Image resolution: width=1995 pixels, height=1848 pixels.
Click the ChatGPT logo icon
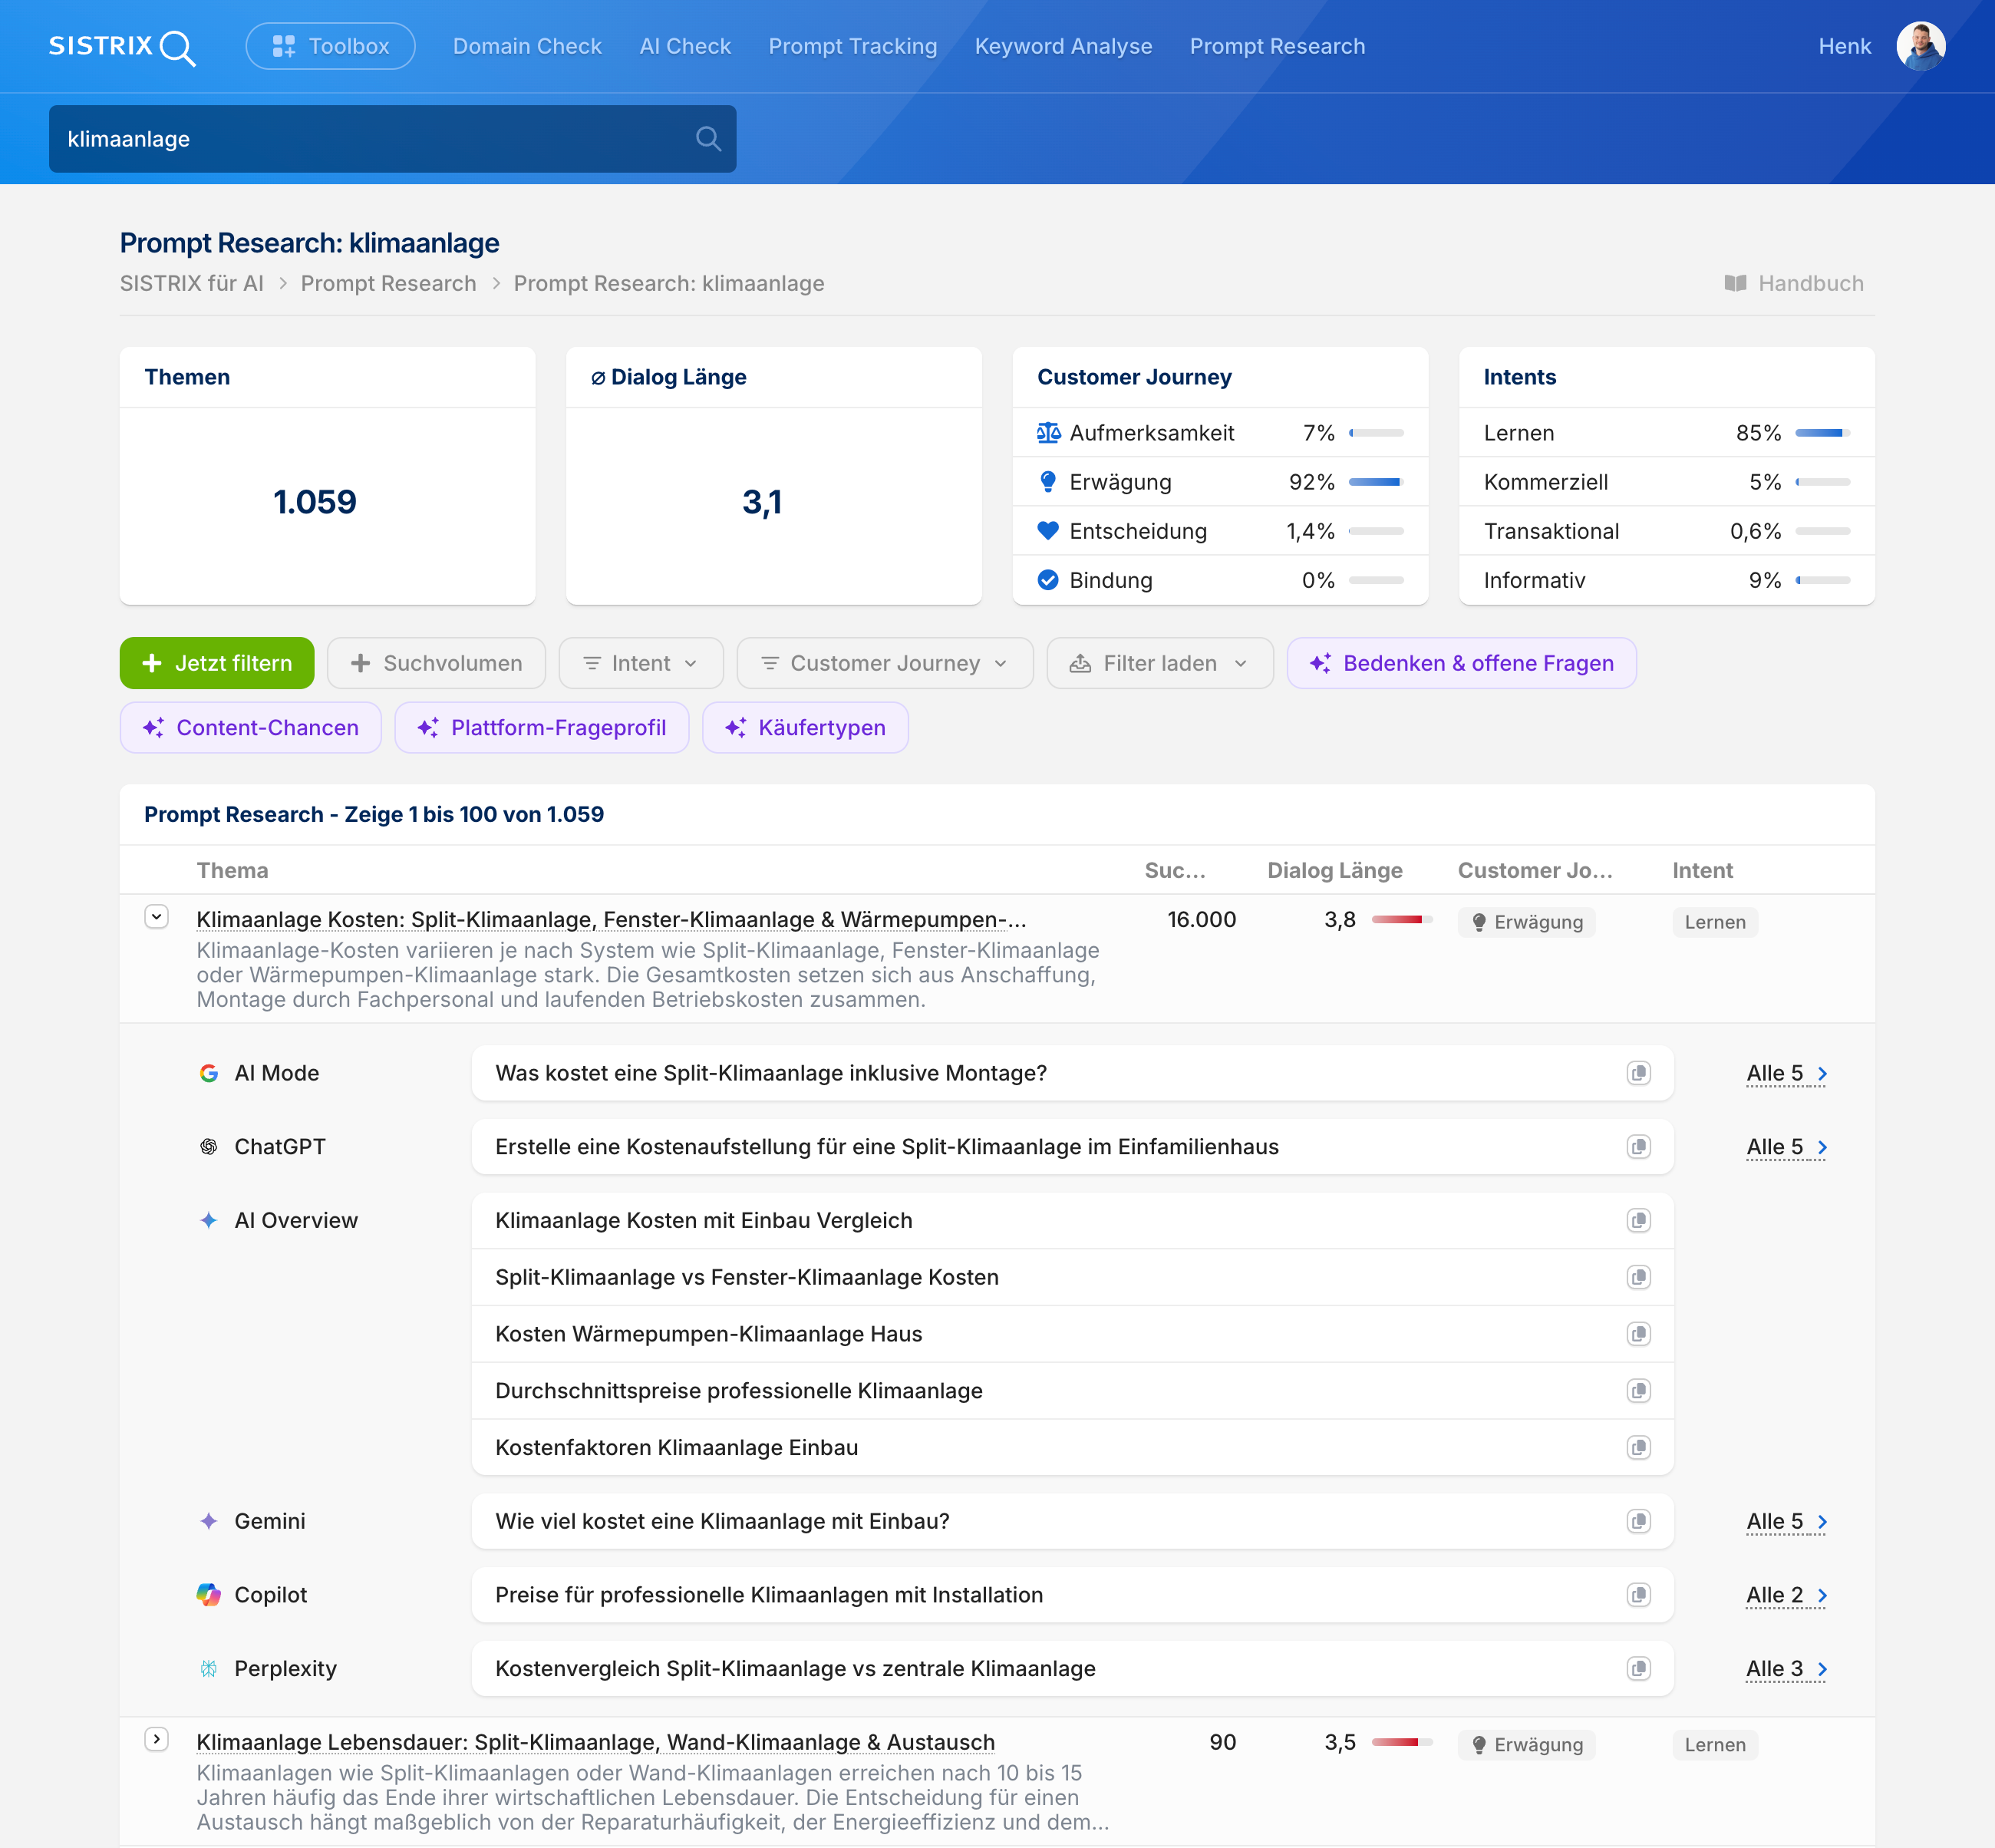(x=209, y=1147)
